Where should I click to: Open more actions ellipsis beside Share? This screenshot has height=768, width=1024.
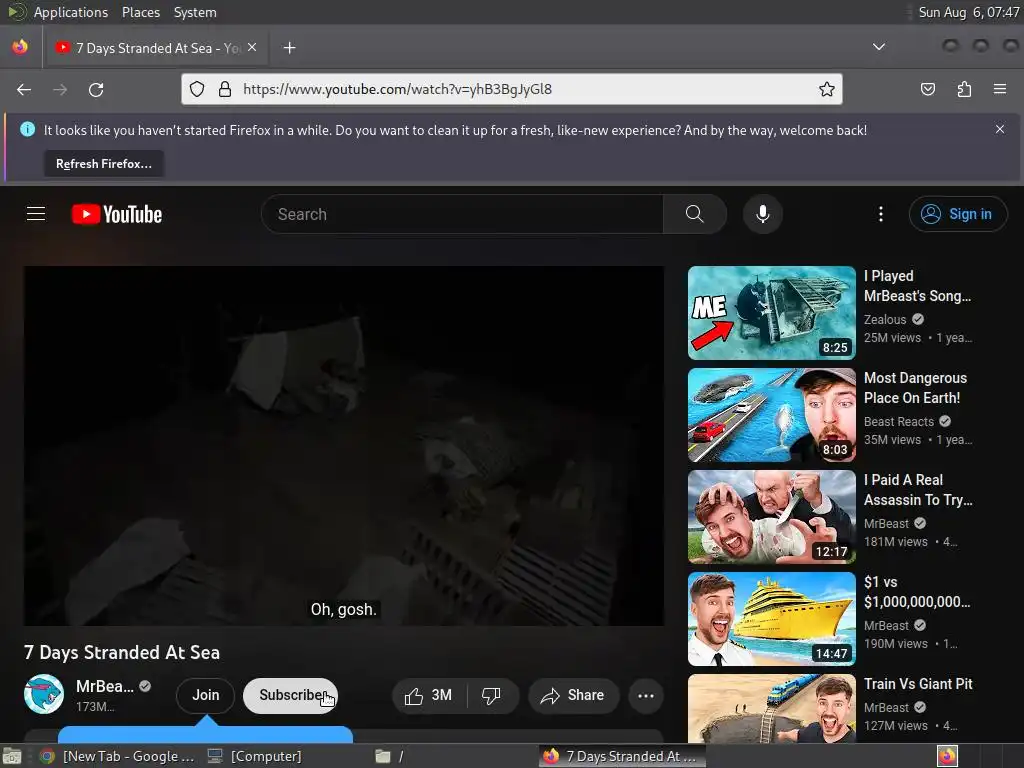[x=645, y=696]
